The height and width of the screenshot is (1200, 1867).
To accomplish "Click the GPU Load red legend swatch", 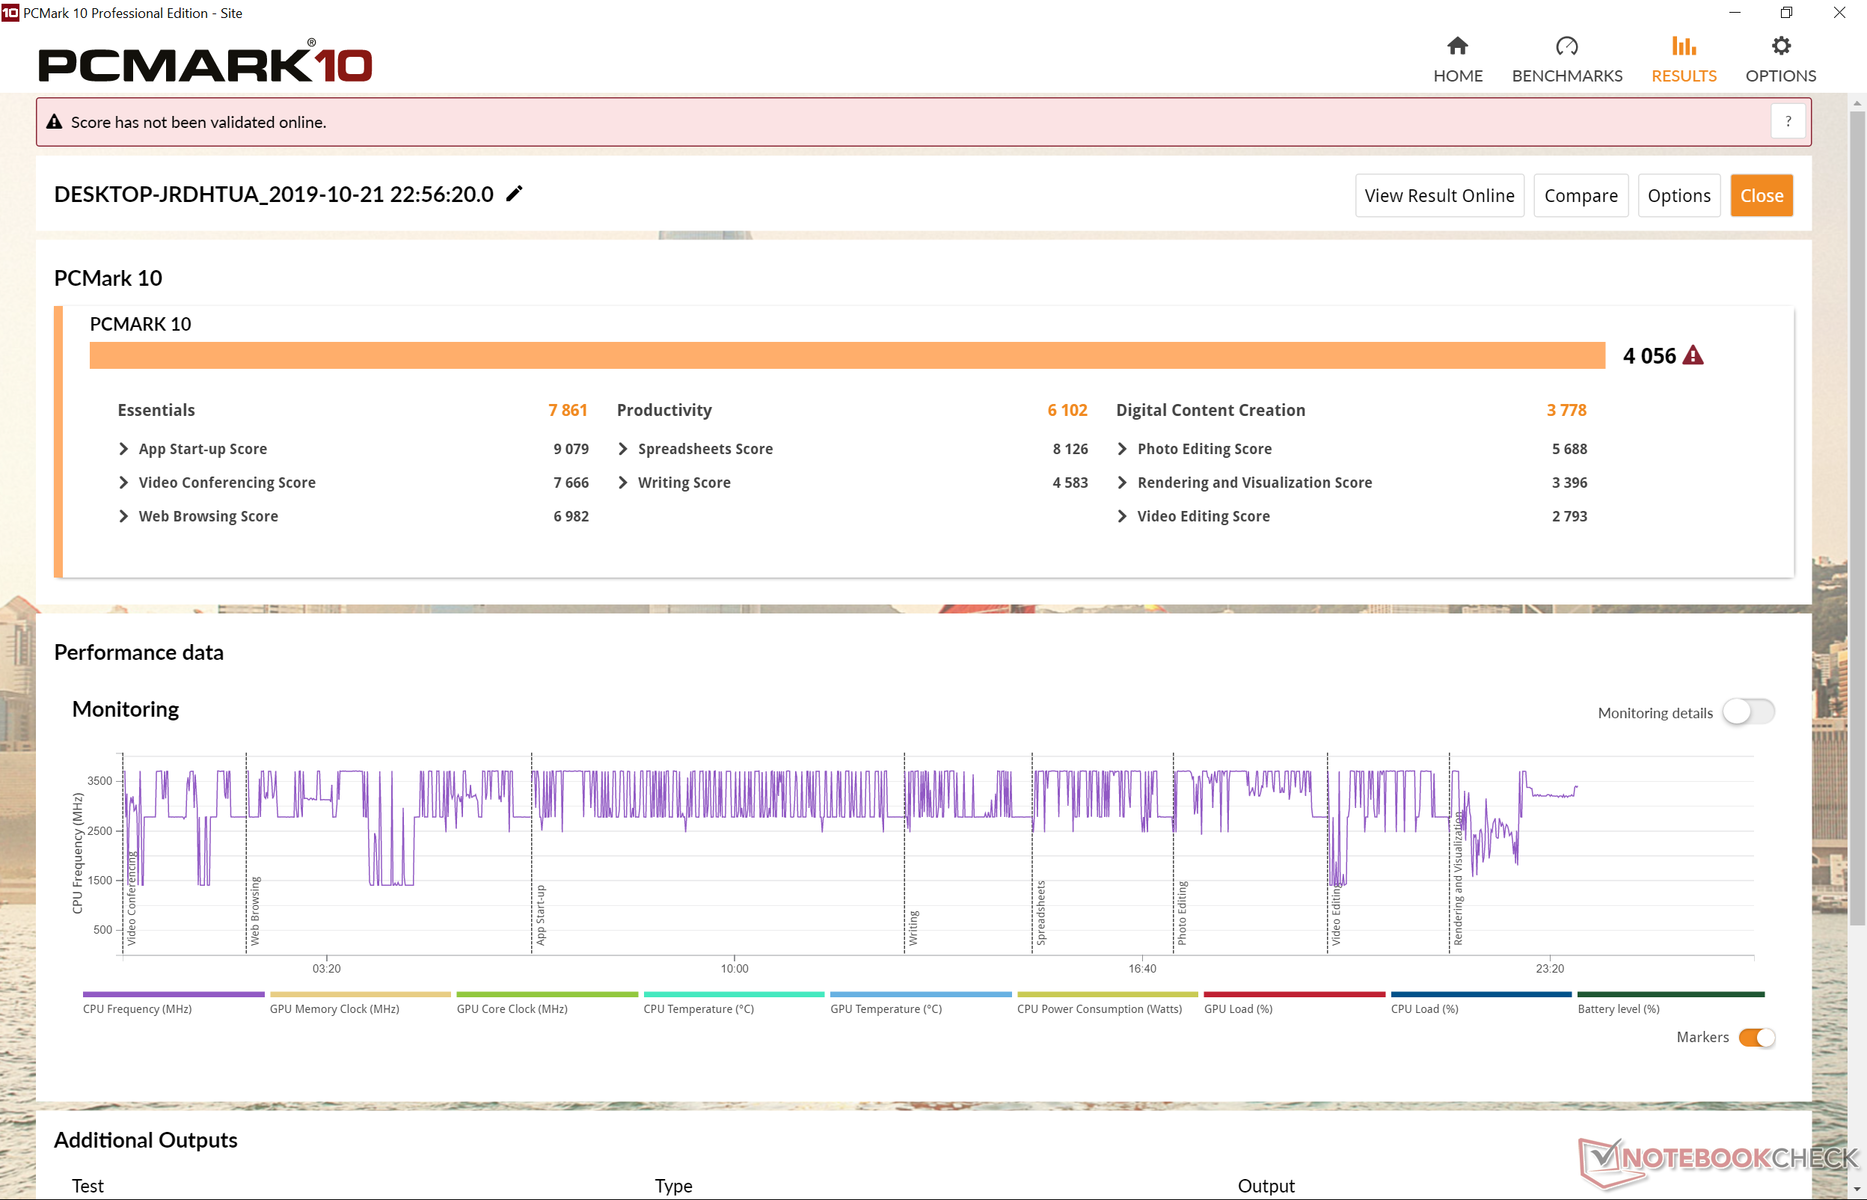I will 1294,994.
